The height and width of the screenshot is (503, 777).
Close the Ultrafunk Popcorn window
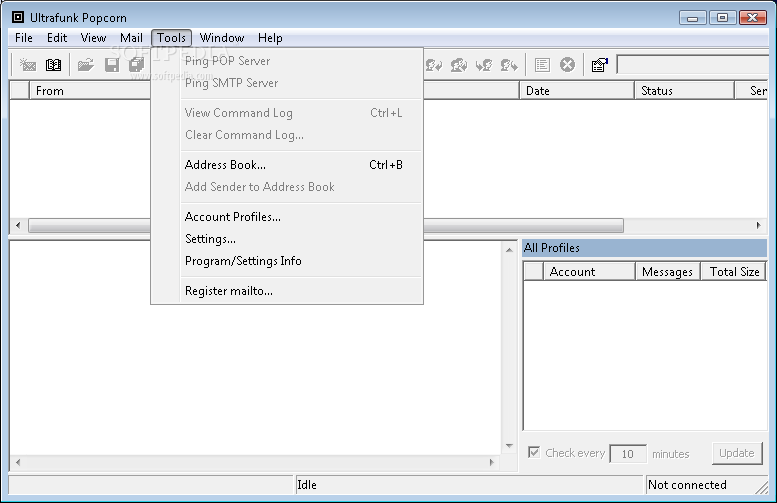tap(753, 18)
